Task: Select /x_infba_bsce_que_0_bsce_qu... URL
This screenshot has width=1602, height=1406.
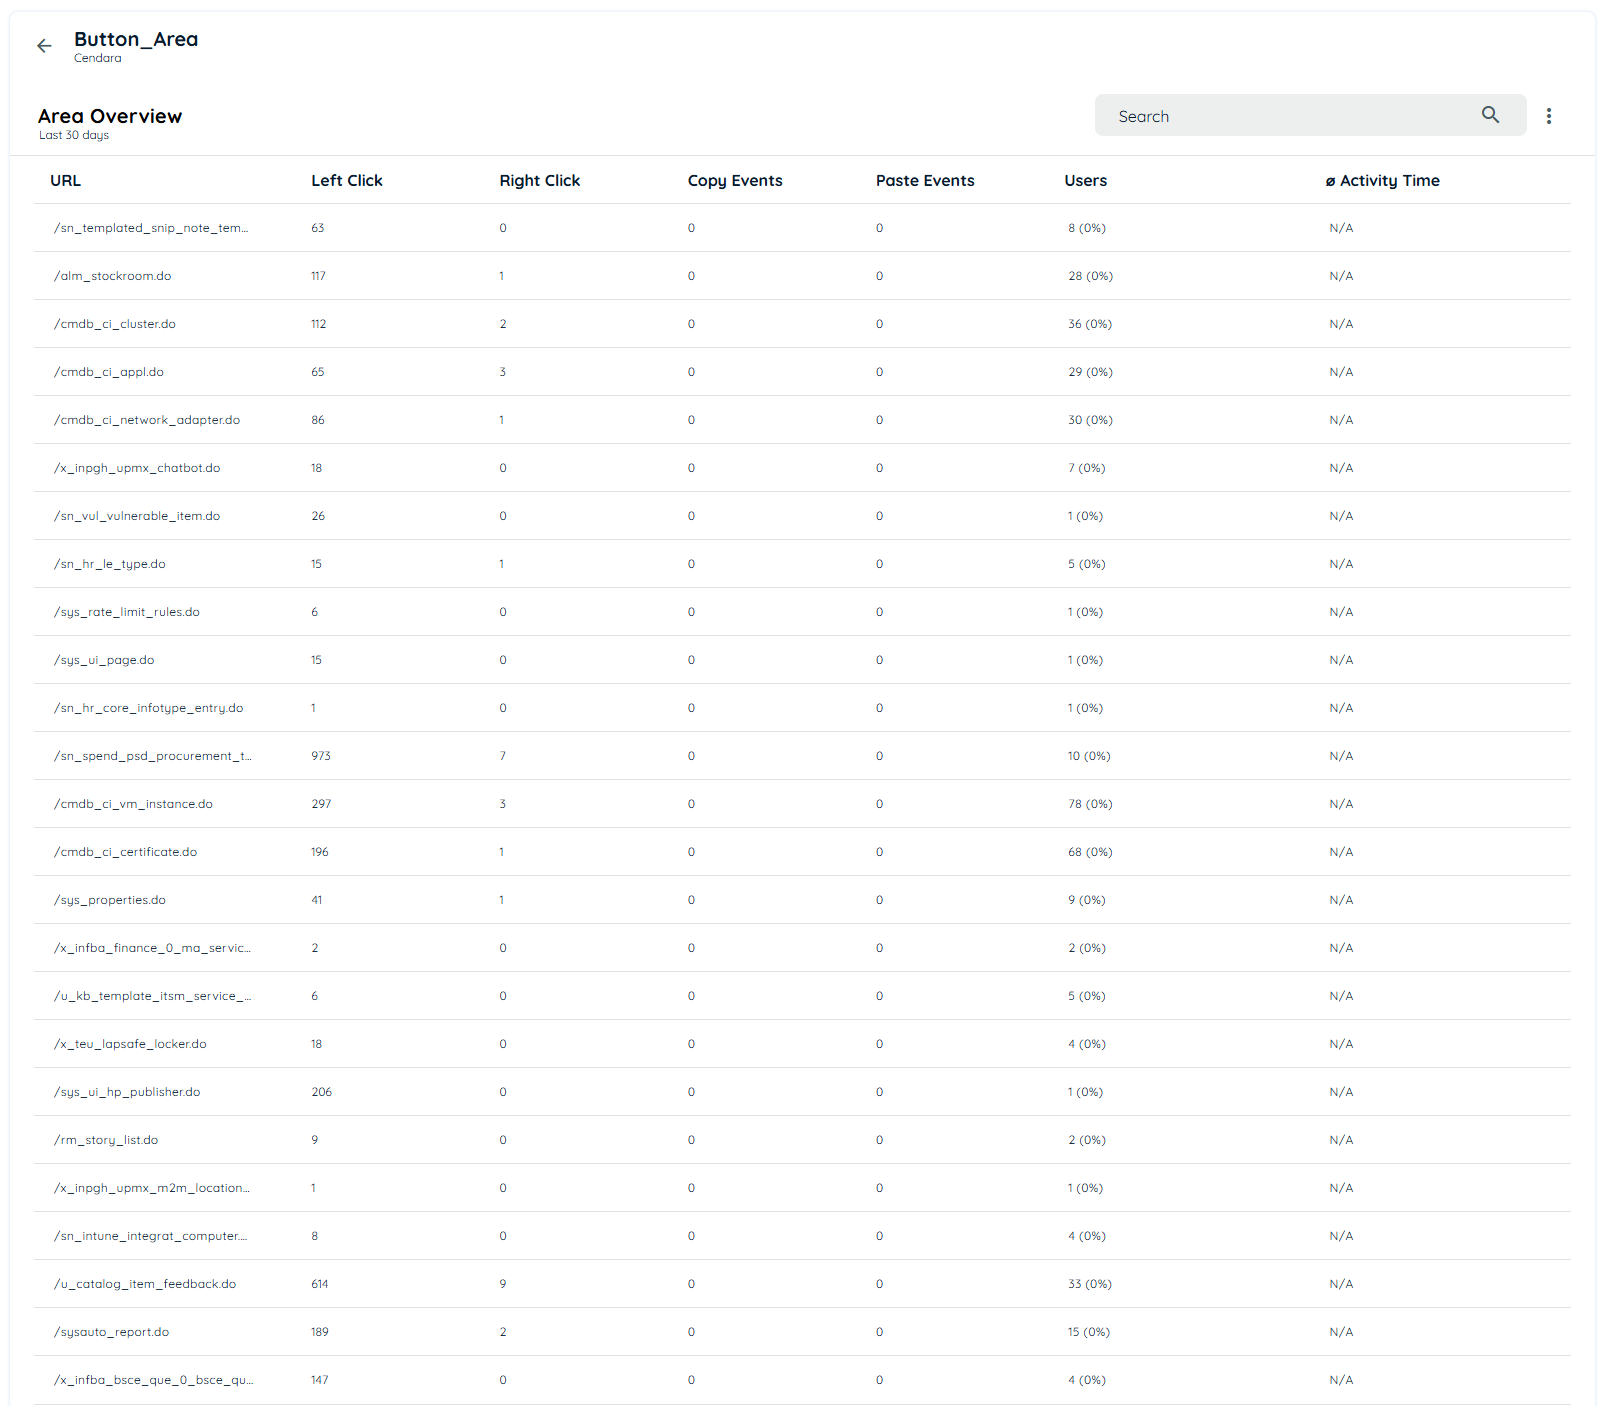Action: (154, 1380)
